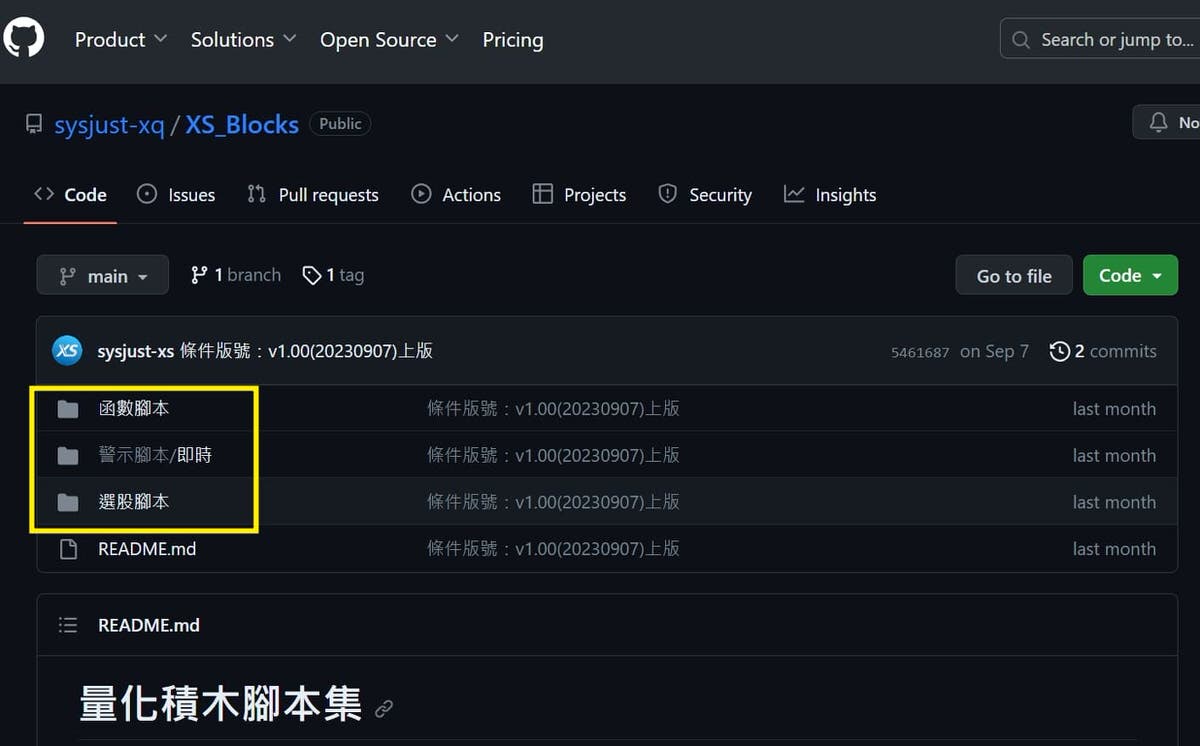This screenshot has width=1200, height=746.
Task: Open the README.md file
Action: (147, 549)
